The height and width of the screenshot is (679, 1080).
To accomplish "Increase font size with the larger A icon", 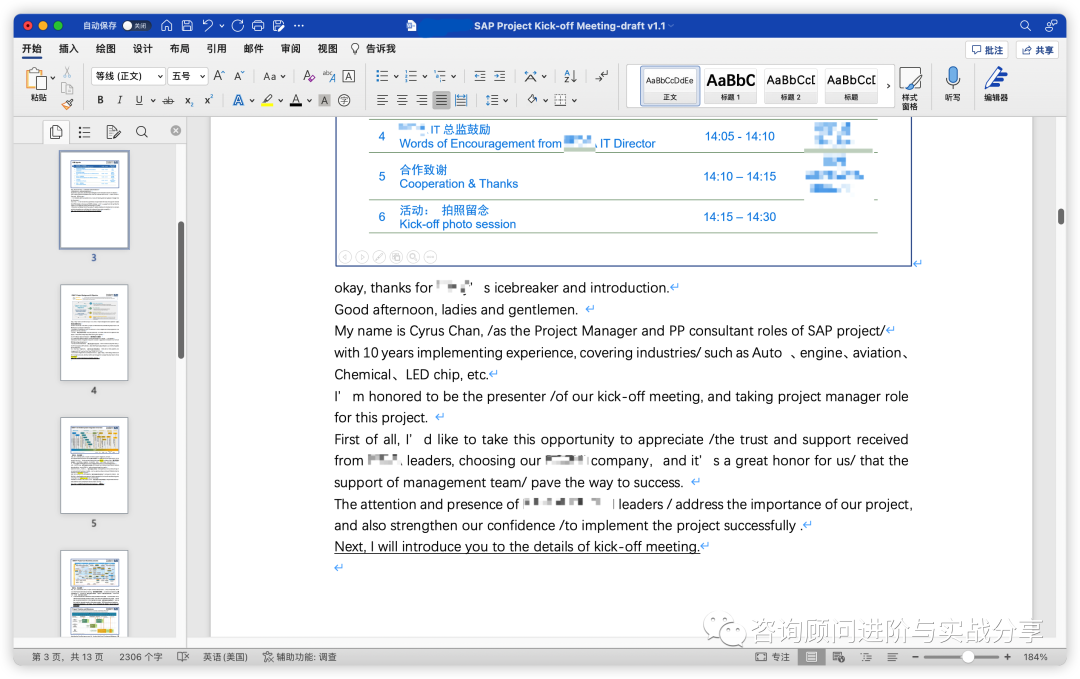I will coord(219,76).
